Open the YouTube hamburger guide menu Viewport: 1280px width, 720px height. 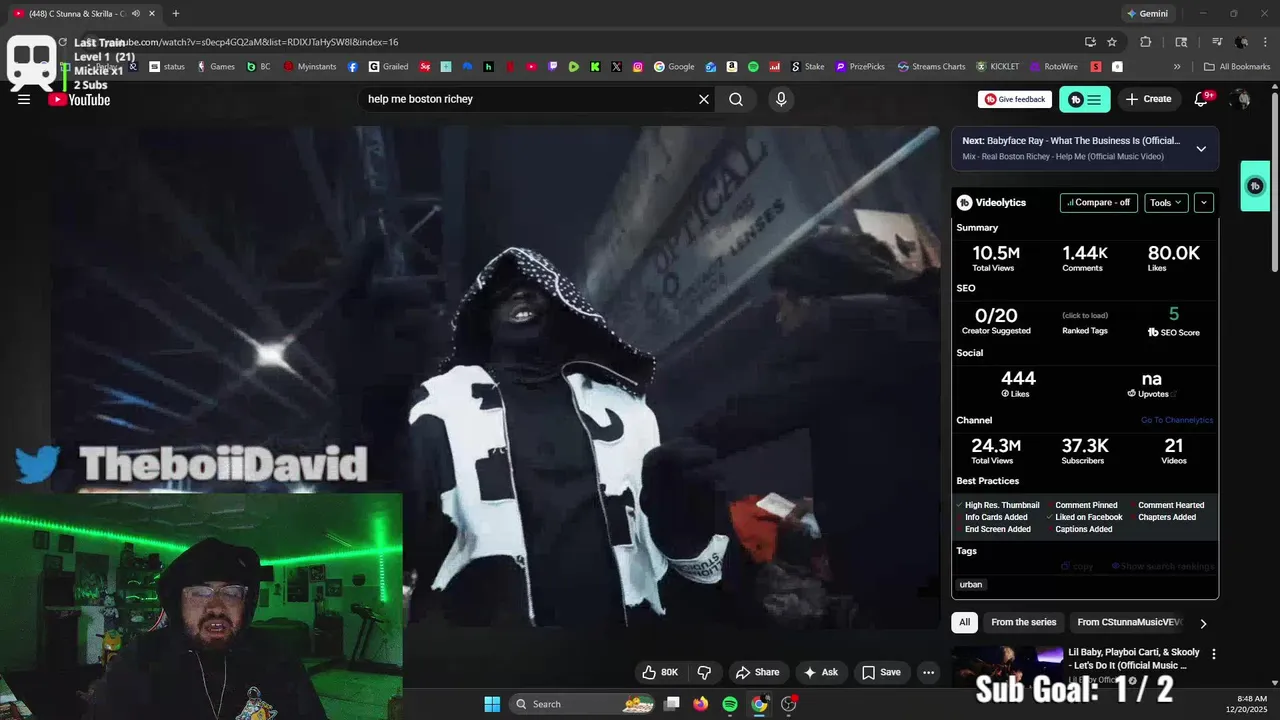click(24, 99)
